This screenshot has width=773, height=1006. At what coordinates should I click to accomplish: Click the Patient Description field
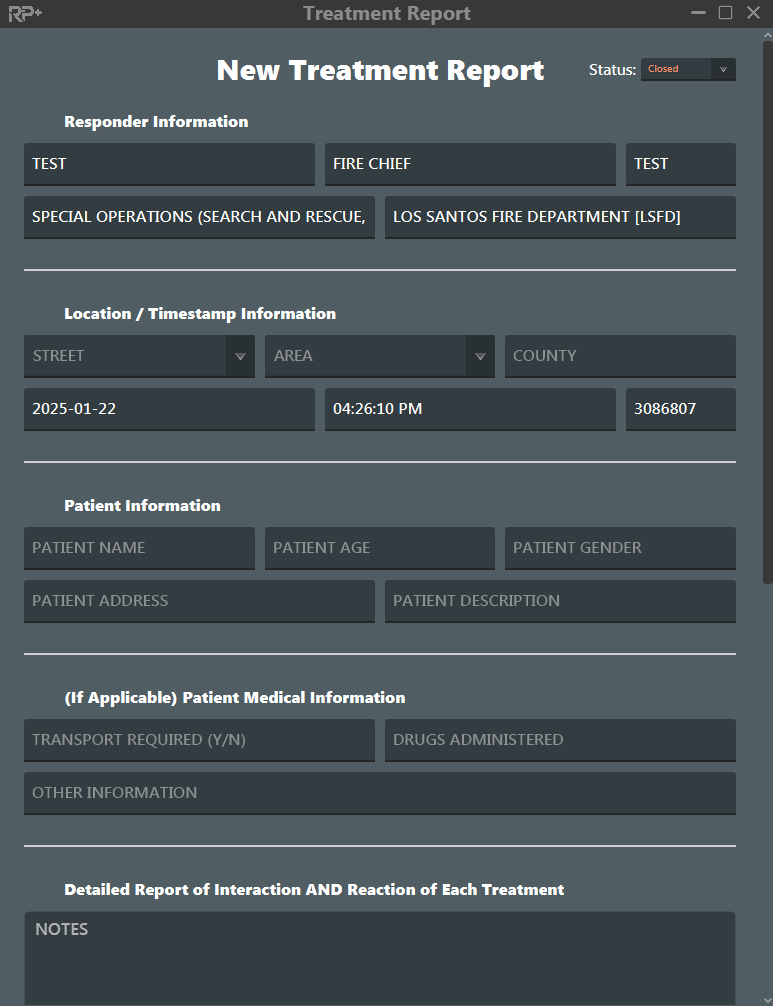(x=559, y=601)
